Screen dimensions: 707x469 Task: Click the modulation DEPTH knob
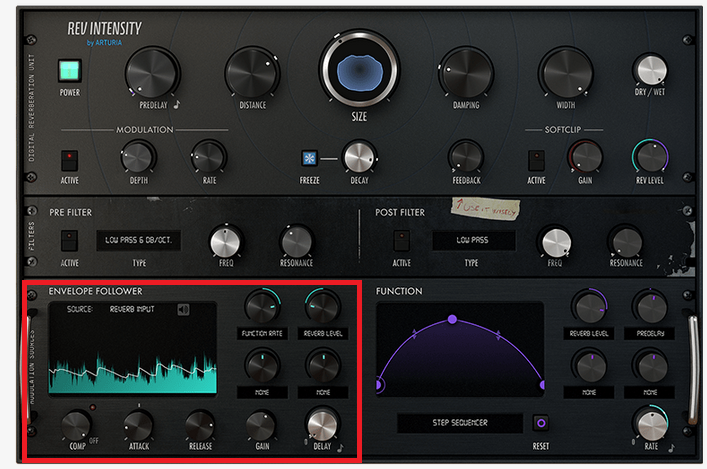coord(138,157)
